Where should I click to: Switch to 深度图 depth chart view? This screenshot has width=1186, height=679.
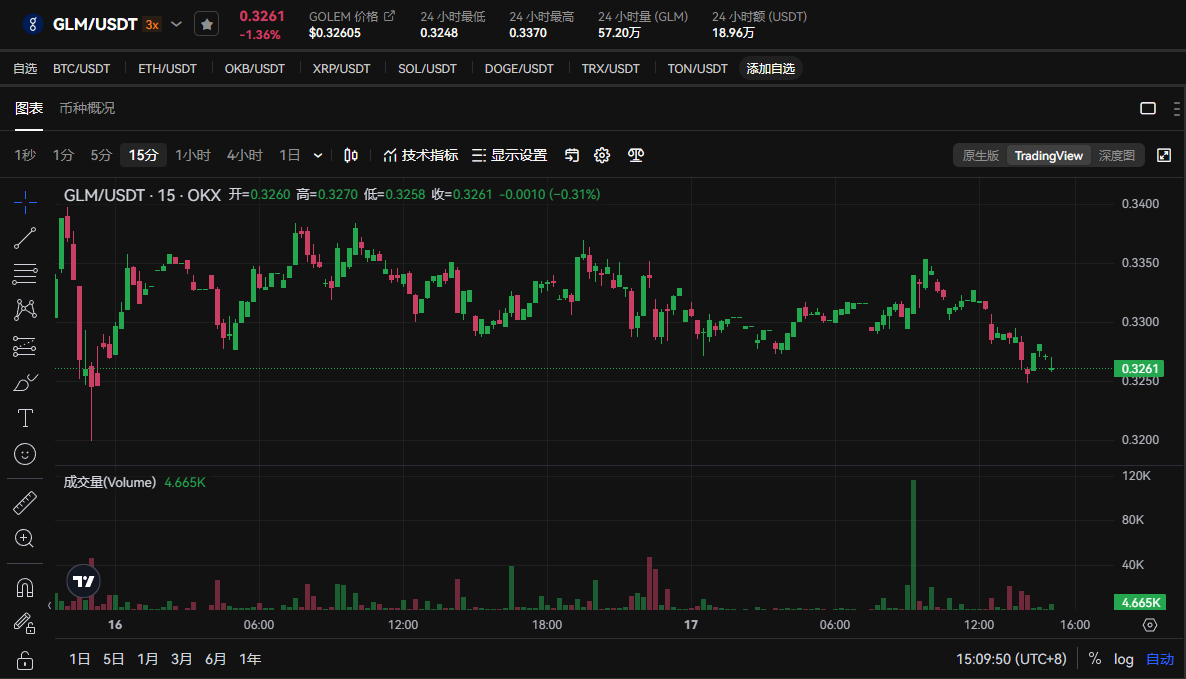coord(1117,155)
